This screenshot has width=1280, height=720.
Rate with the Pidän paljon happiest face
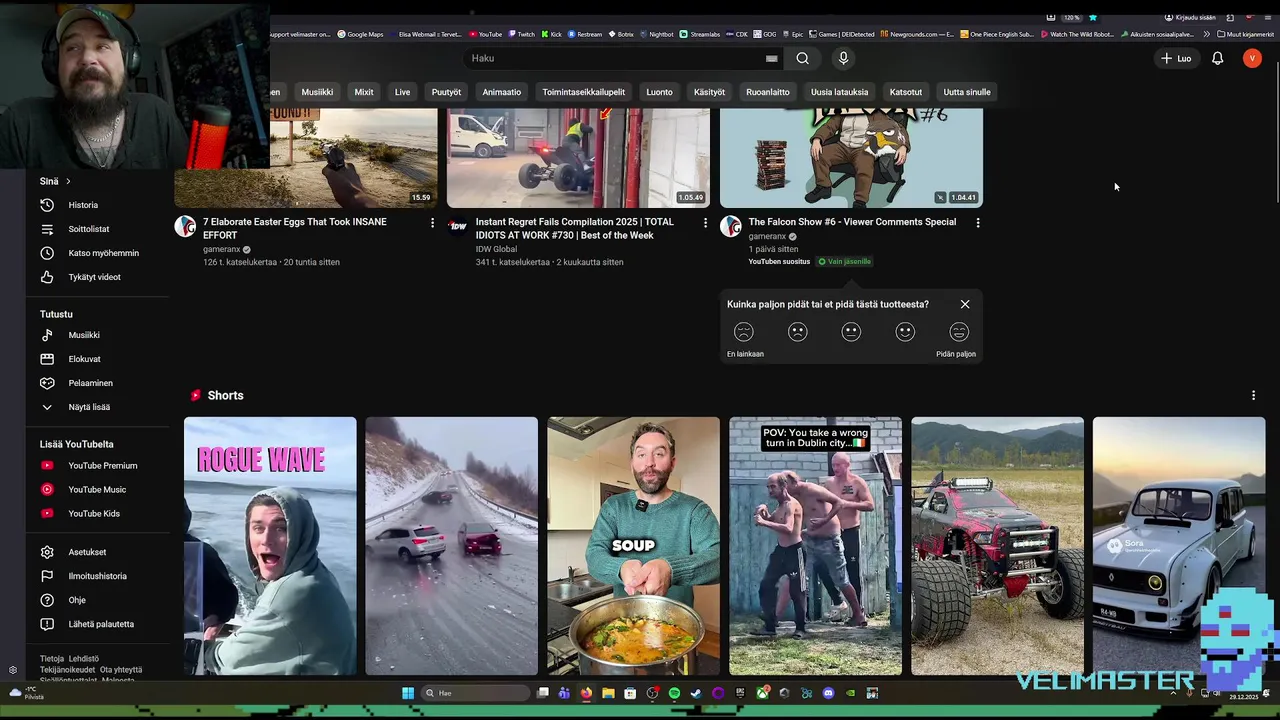click(x=959, y=332)
